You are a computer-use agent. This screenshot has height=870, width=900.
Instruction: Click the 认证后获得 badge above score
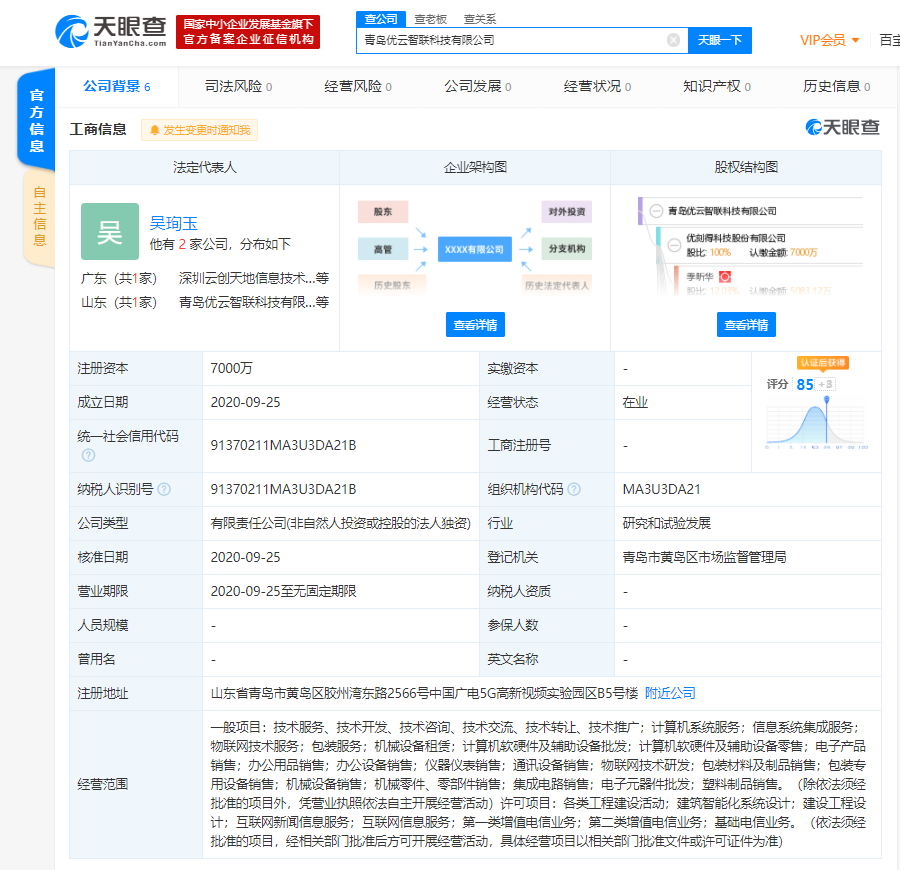823,363
